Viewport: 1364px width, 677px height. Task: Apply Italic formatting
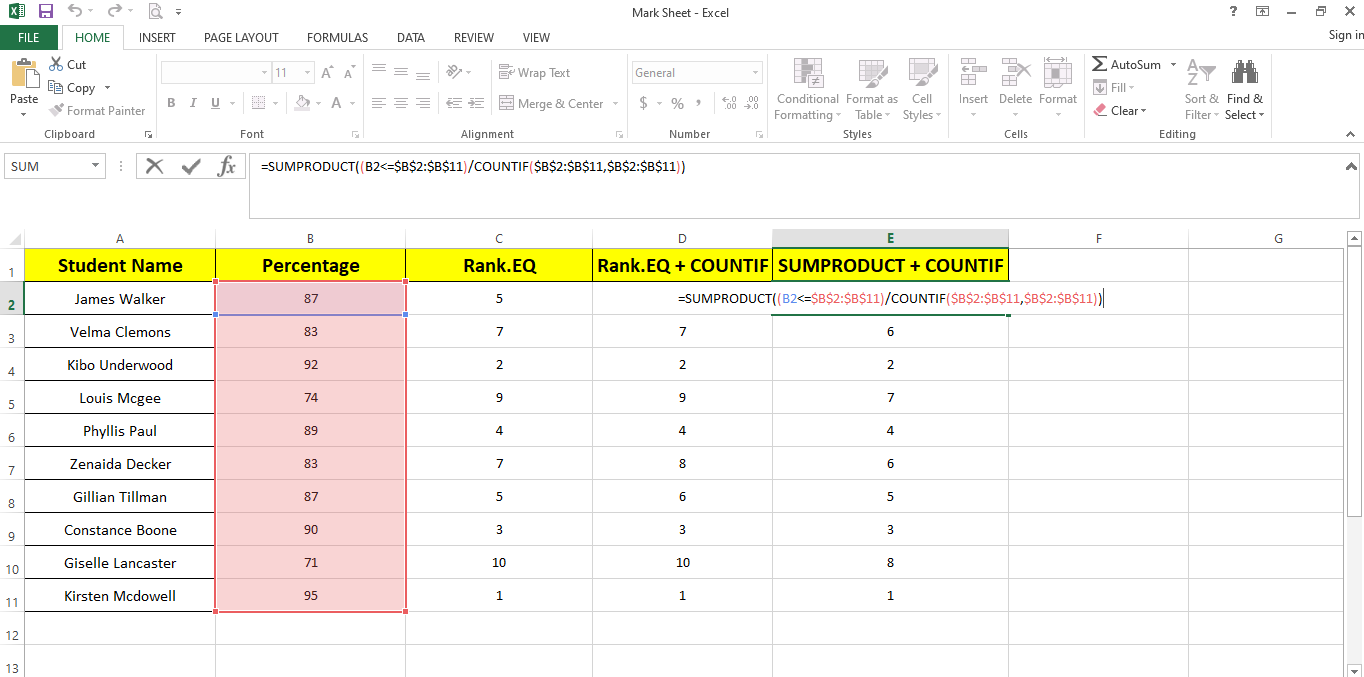pyautogui.click(x=192, y=102)
